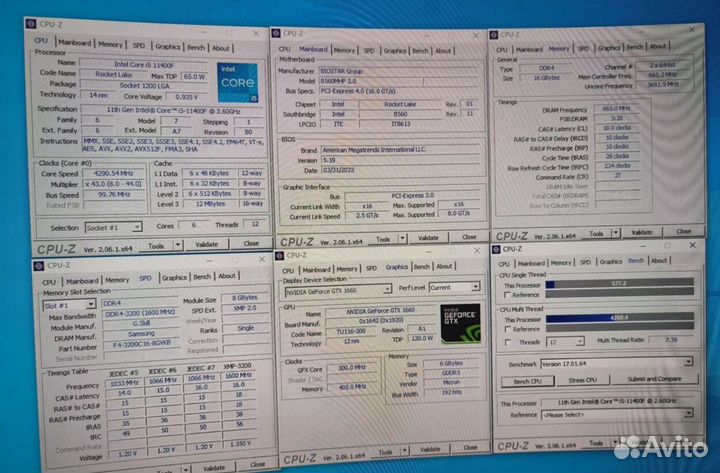Click the Intel Core processor logo
Image resolution: width=720 pixels, height=473 pixels.
tap(237, 82)
